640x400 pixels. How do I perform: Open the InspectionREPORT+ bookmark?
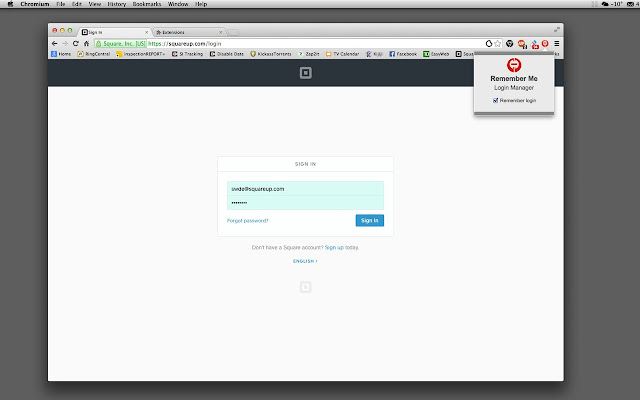point(141,54)
